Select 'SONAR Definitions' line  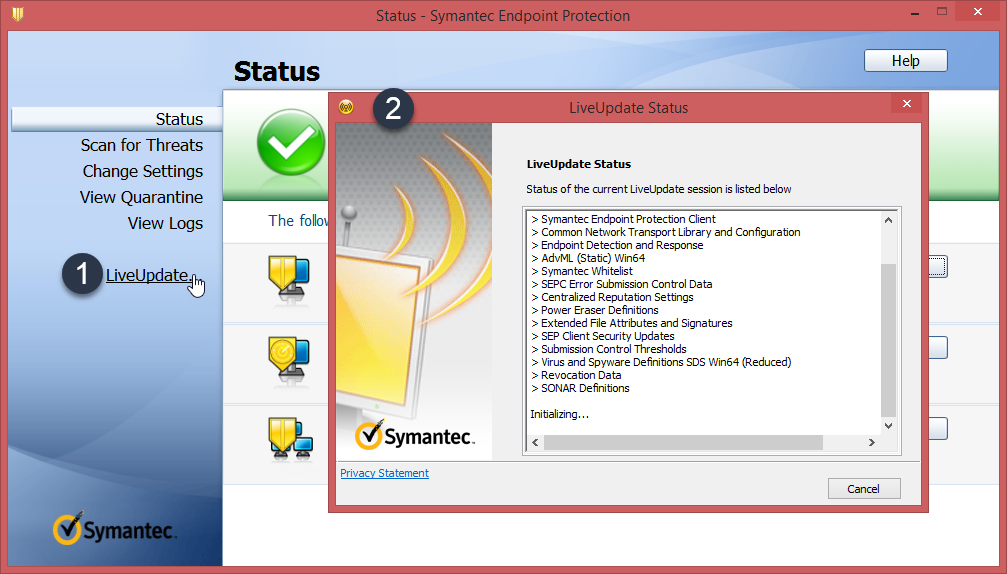pyautogui.click(x=580, y=388)
